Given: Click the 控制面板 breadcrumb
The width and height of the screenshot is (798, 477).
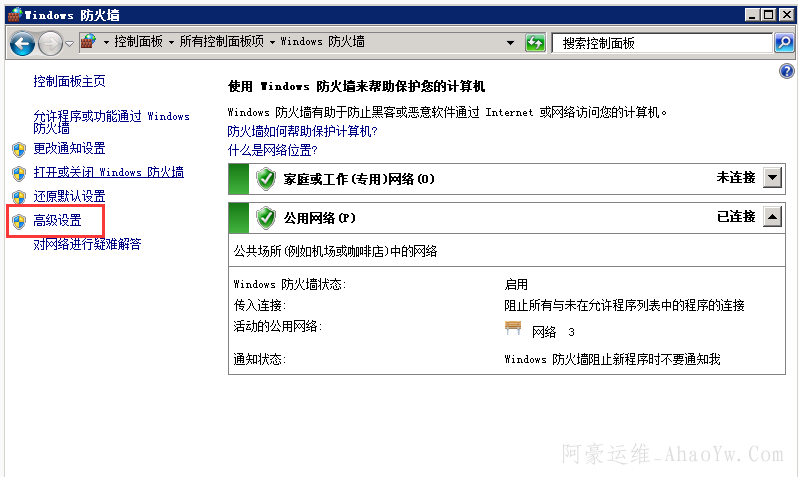Looking at the screenshot, I should point(138,41).
